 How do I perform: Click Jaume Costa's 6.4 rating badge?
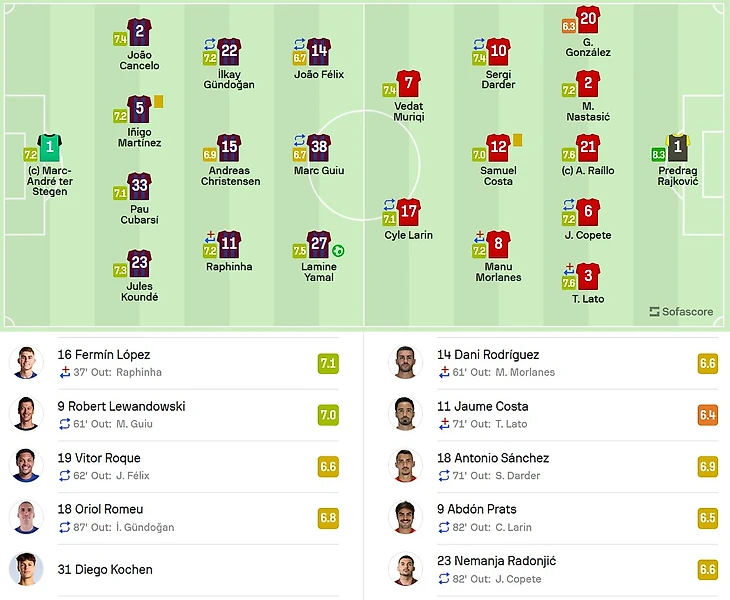click(x=707, y=414)
